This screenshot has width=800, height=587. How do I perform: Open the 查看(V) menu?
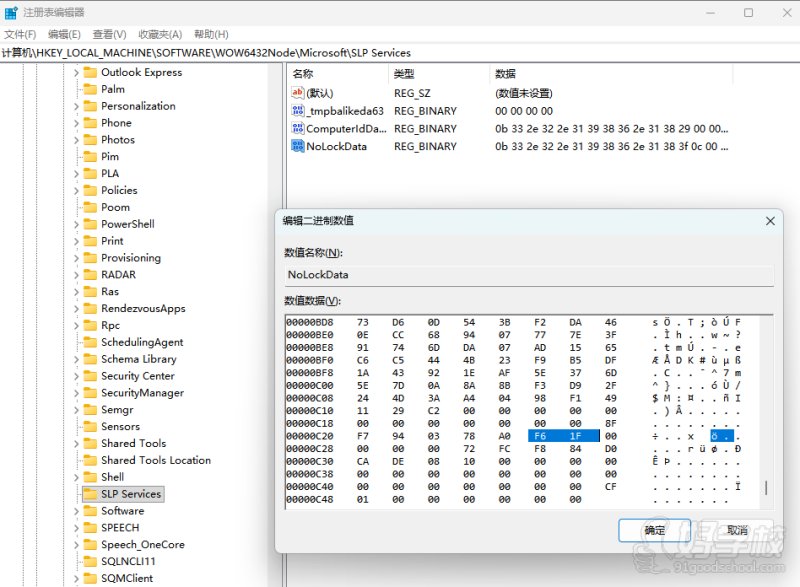(109, 34)
